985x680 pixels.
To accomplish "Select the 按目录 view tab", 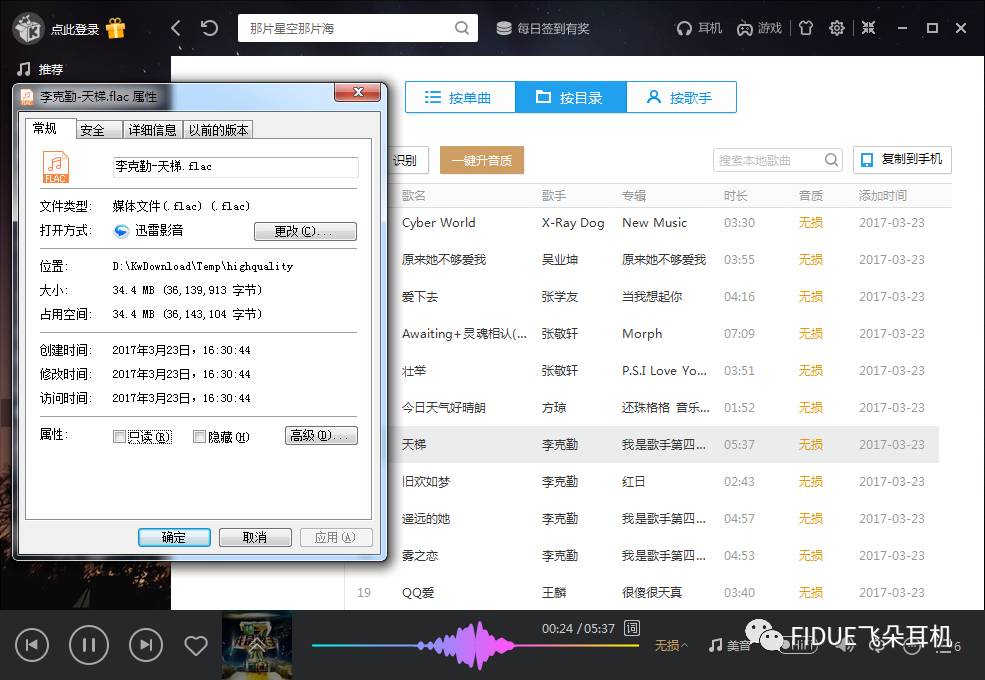I will pos(570,97).
